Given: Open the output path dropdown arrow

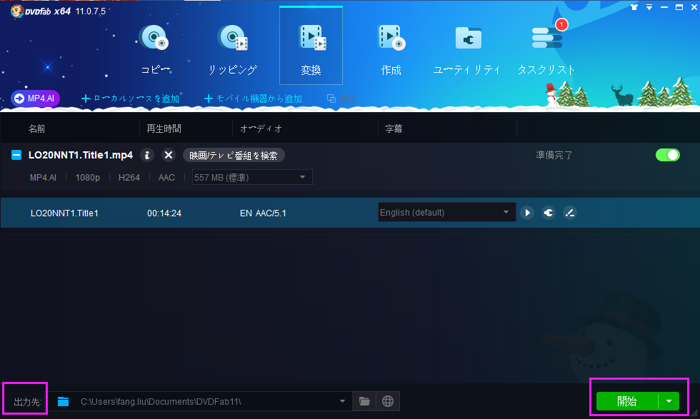Looking at the screenshot, I should pyautogui.click(x=342, y=401).
